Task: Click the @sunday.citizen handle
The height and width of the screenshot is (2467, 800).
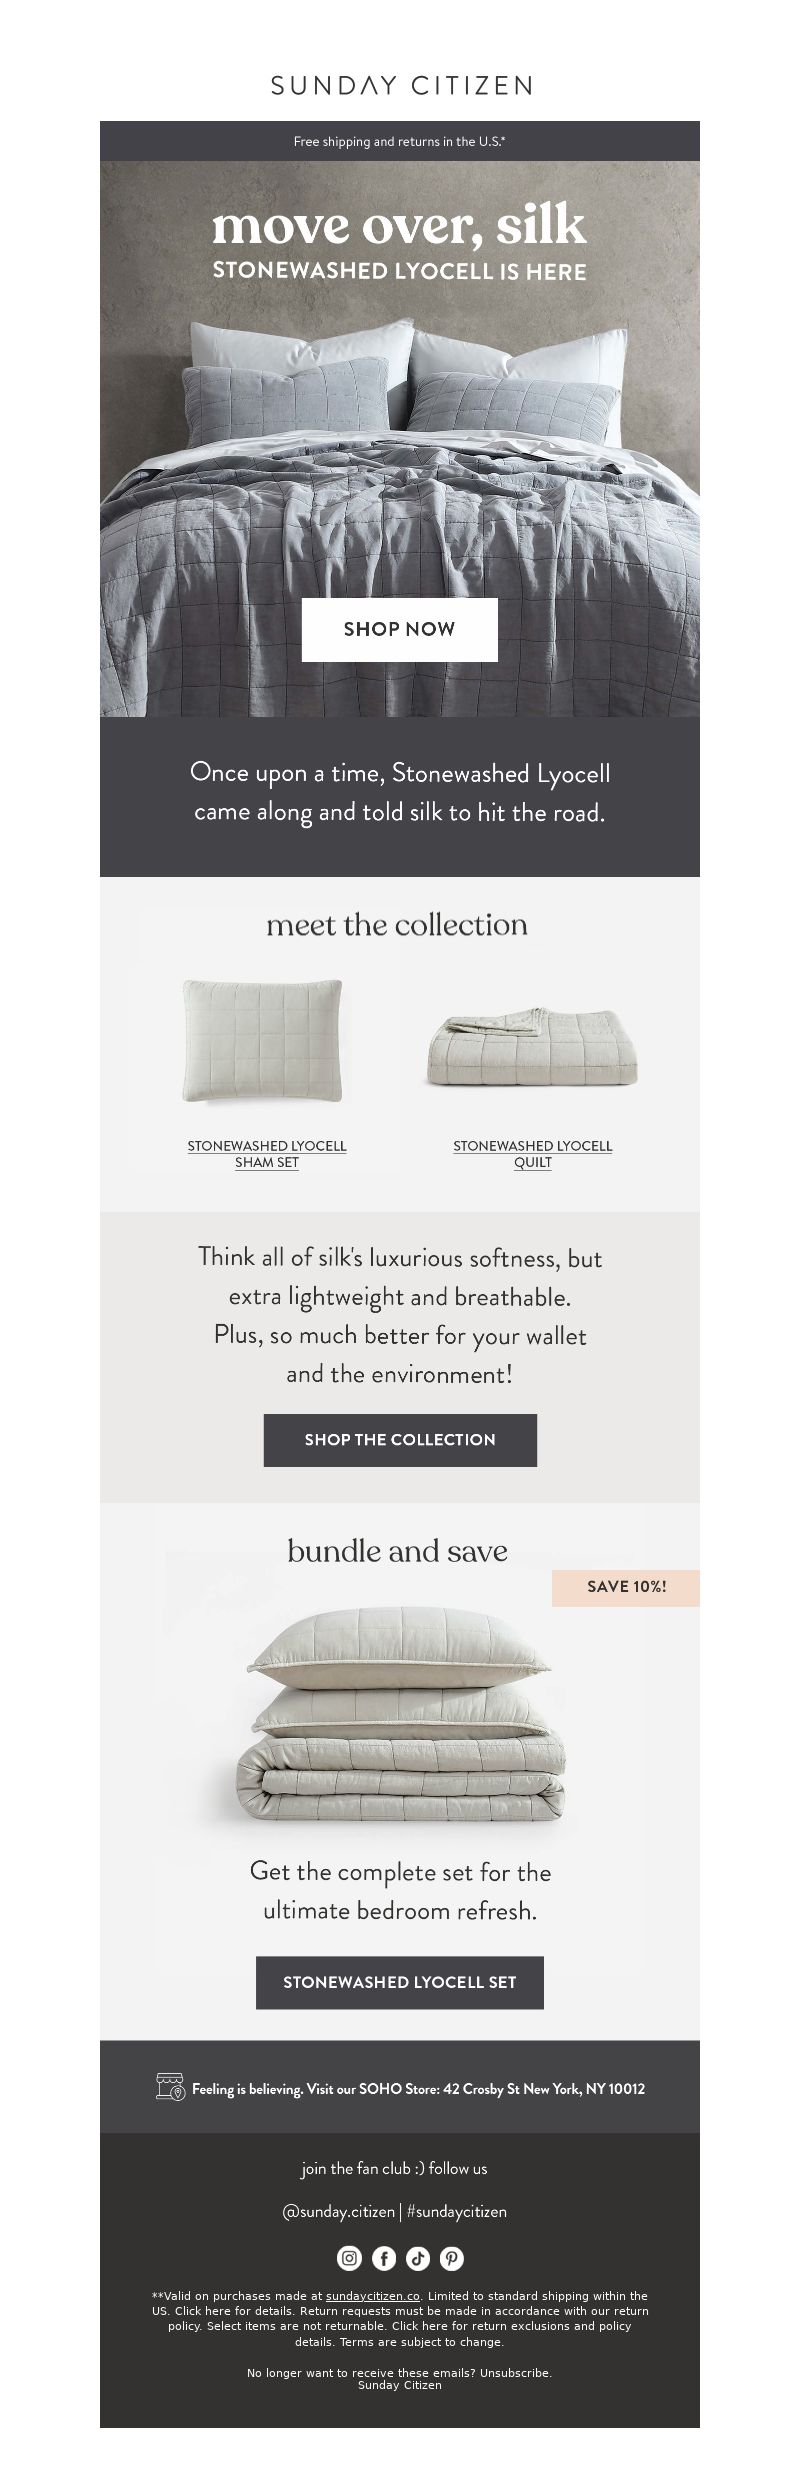Action: tap(338, 2211)
